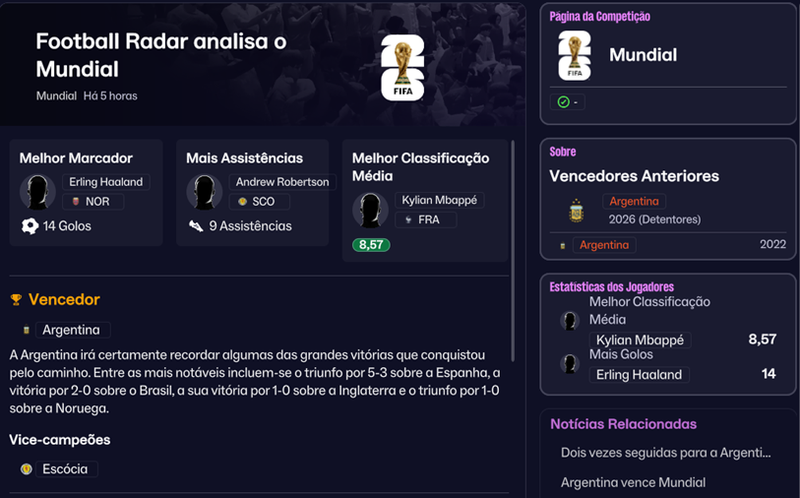Open the Escócia runner-up team link
Image resolution: width=800 pixels, height=498 pixels.
[x=65, y=469]
